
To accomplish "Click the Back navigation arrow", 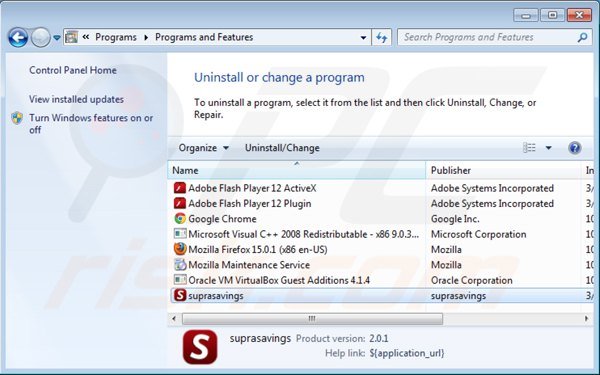I will coord(18,38).
